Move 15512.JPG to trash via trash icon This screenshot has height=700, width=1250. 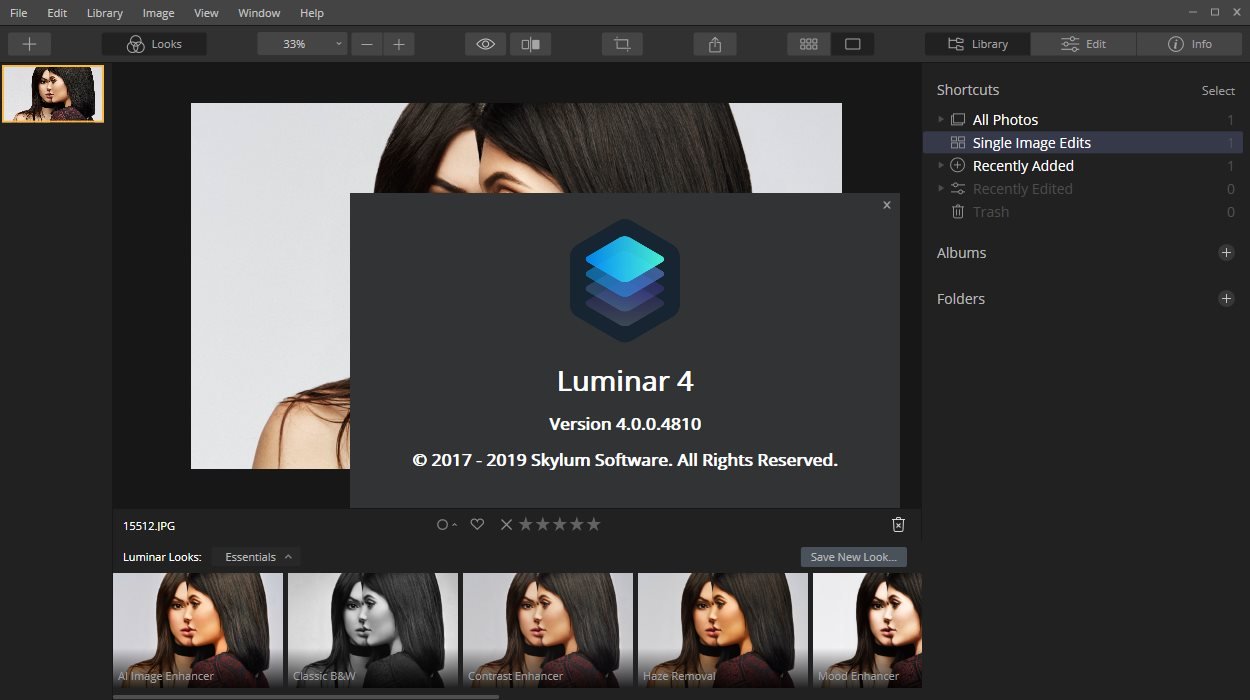[x=897, y=524]
